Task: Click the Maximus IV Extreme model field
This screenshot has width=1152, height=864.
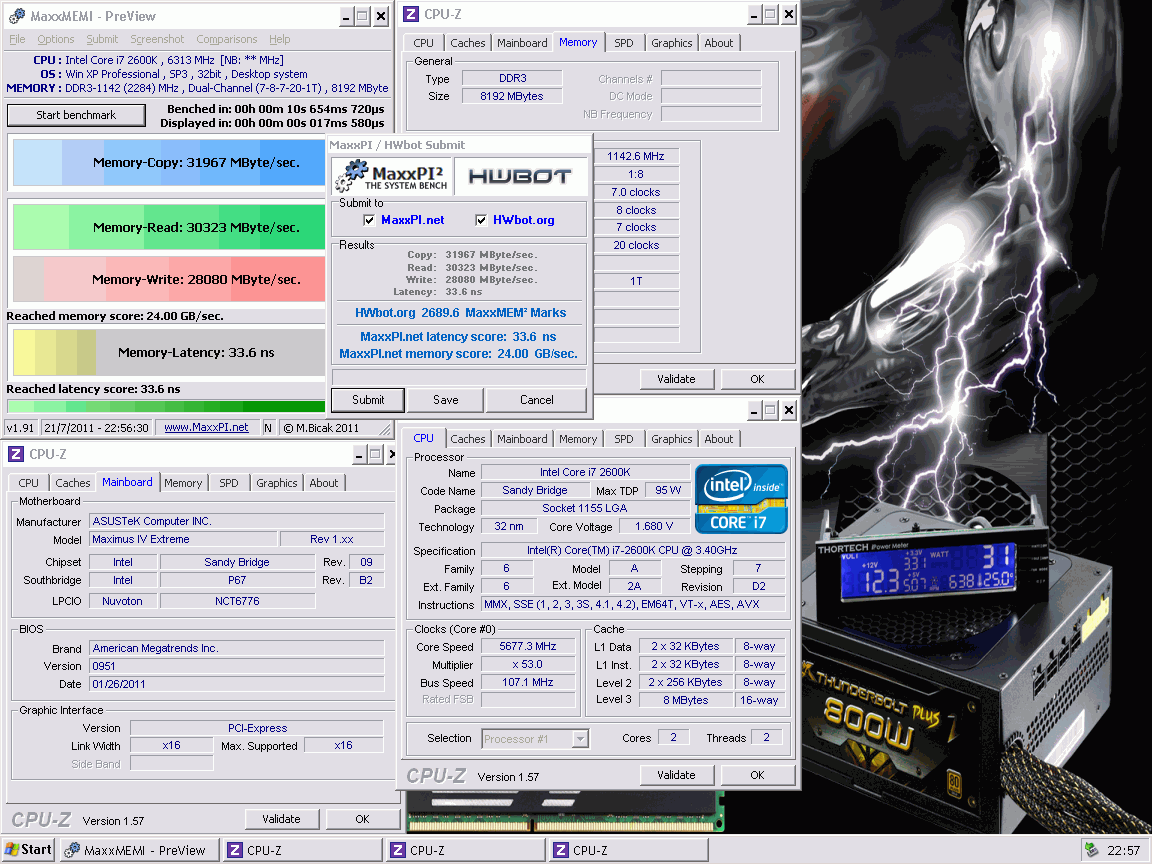Action: [183, 539]
